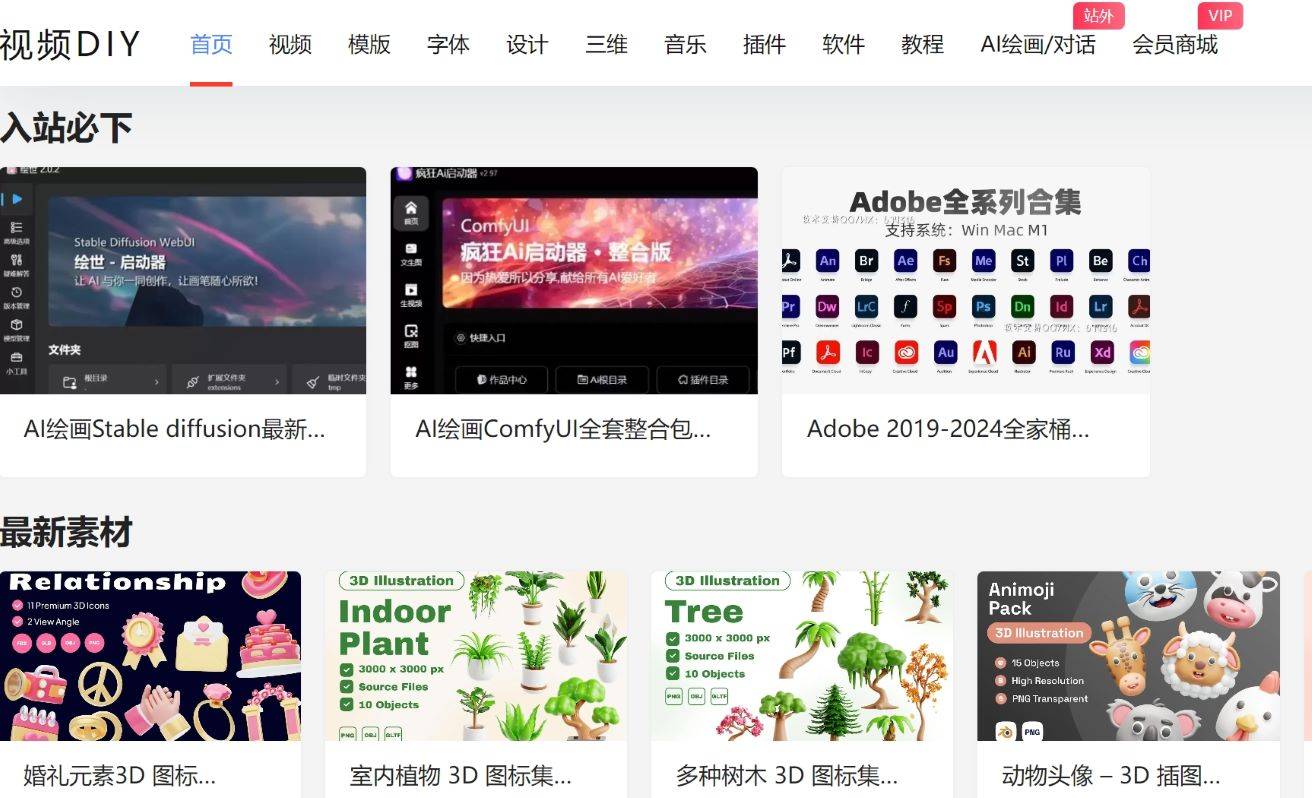Open the 首页 navigation tab
The height and width of the screenshot is (798, 1312).
(x=211, y=44)
